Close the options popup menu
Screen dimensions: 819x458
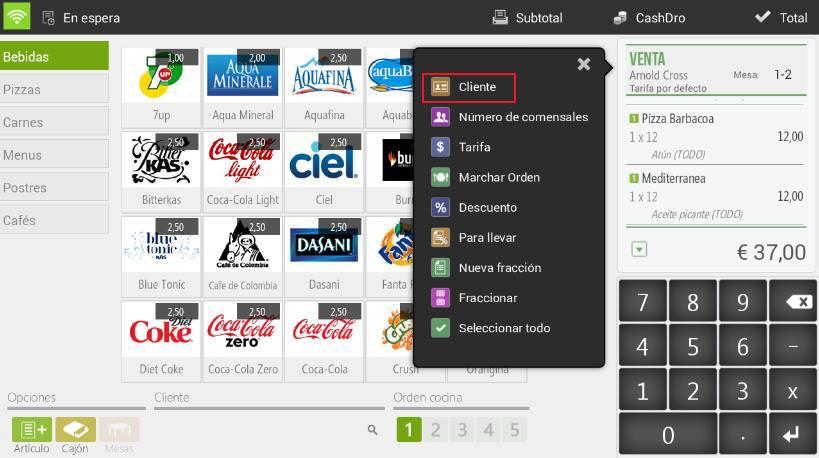pos(583,64)
